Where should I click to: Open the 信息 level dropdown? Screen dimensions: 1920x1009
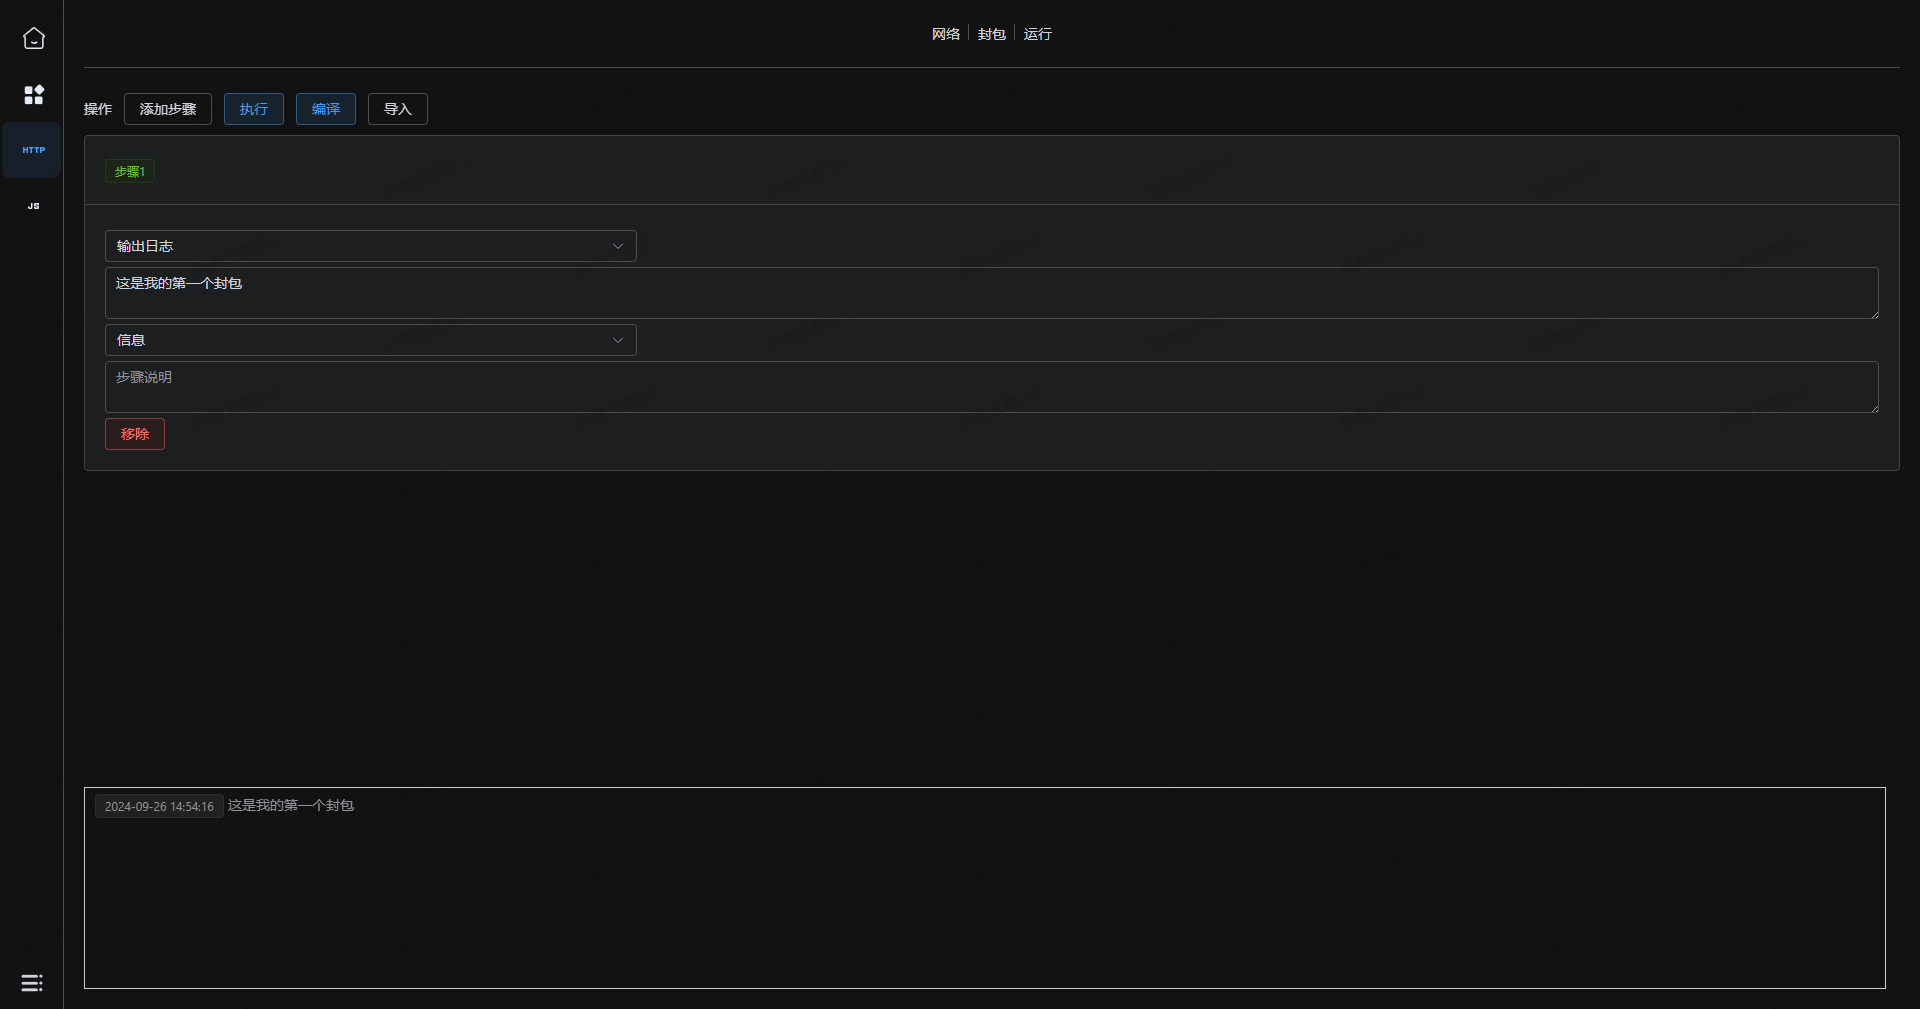(371, 340)
